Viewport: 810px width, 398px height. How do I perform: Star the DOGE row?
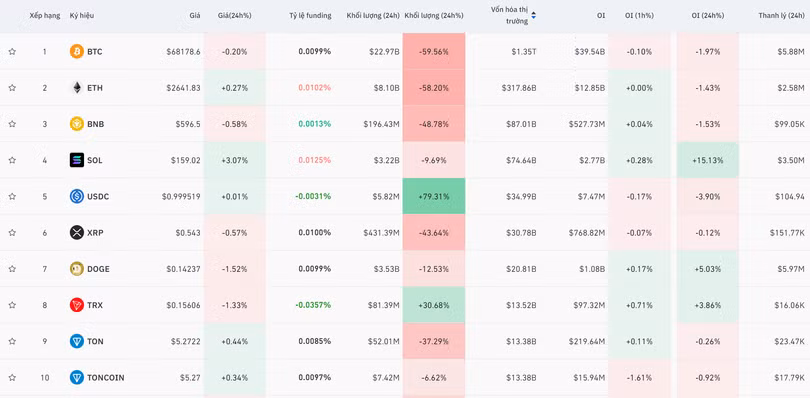coord(12,269)
